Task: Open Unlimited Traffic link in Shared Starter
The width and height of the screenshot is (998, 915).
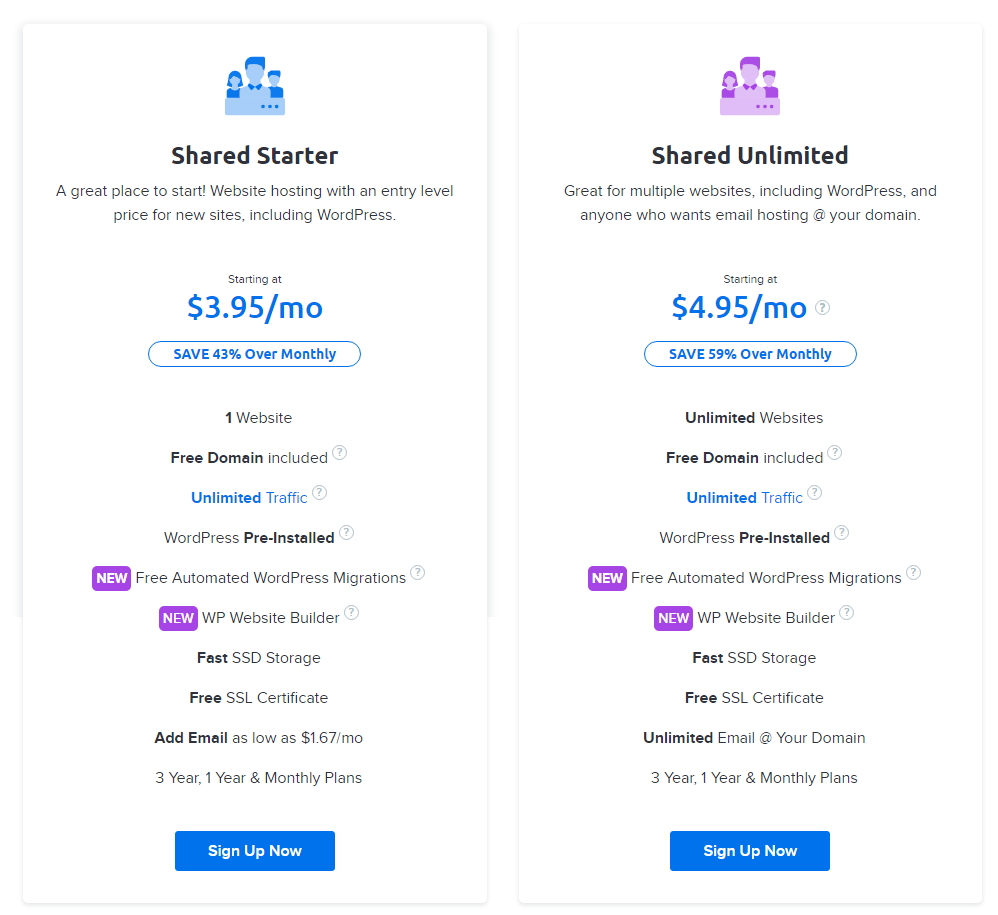Action: point(249,498)
